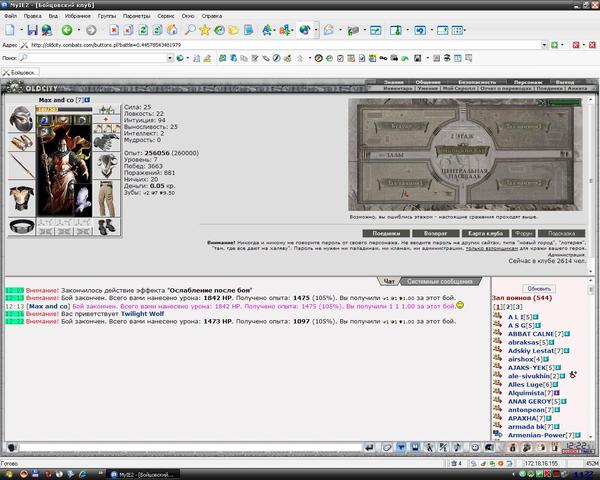
Task: Click the bracers equipment slot
Action: tap(21, 142)
